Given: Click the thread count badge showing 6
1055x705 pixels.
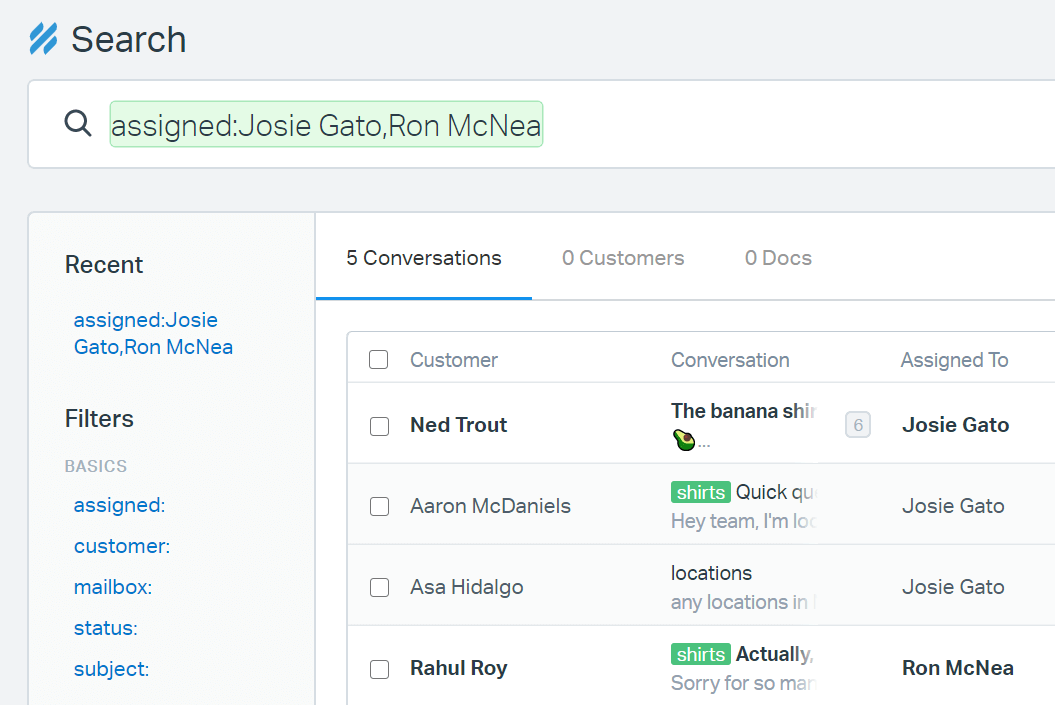Looking at the screenshot, I should tap(857, 425).
